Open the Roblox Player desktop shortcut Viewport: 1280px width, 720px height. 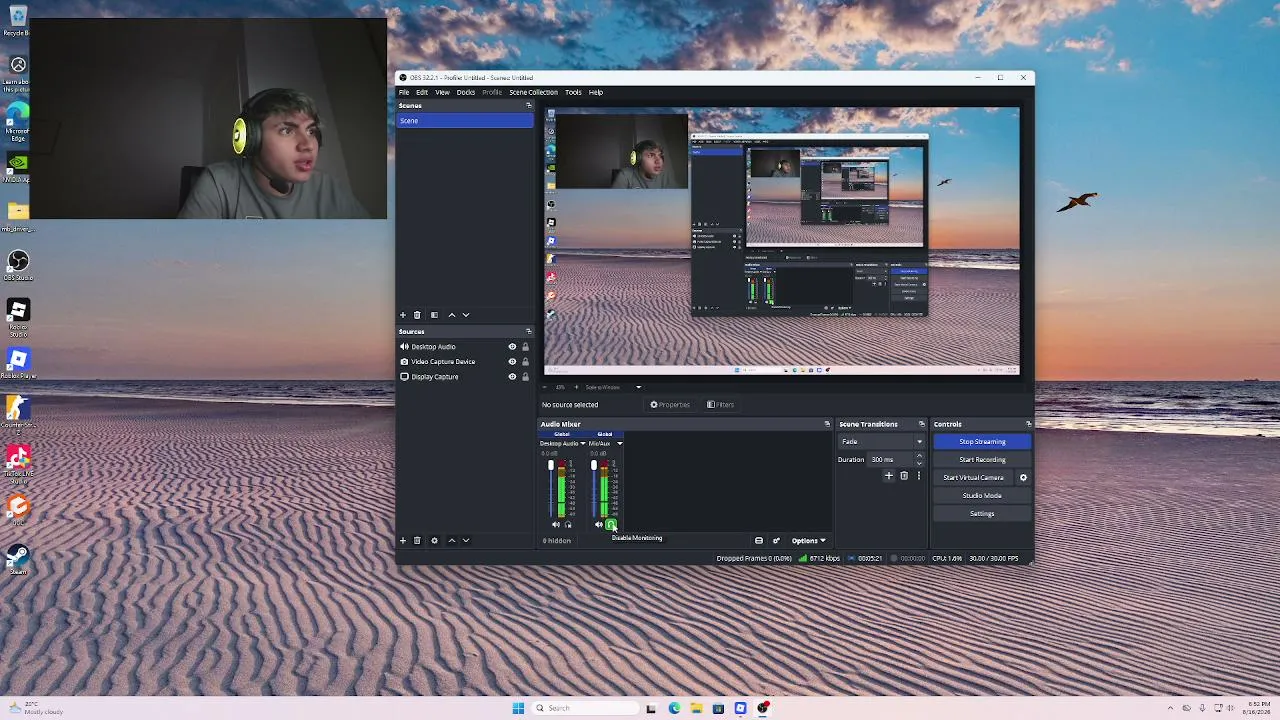[18, 363]
